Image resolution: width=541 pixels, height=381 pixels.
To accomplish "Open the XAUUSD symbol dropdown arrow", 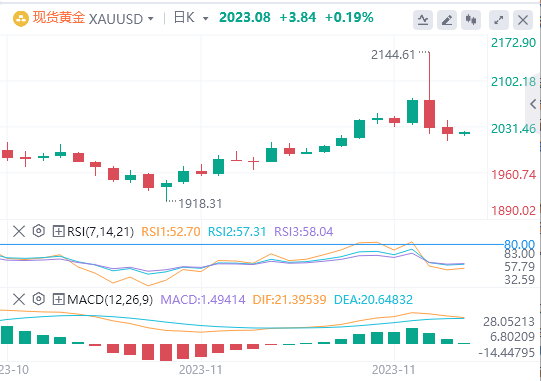I will click(x=150, y=19).
